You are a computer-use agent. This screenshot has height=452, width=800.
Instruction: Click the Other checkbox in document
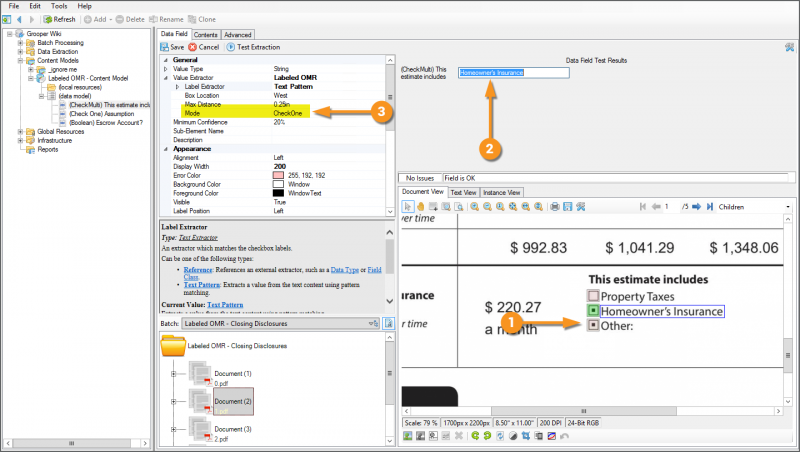pyautogui.click(x=593, y=326)
